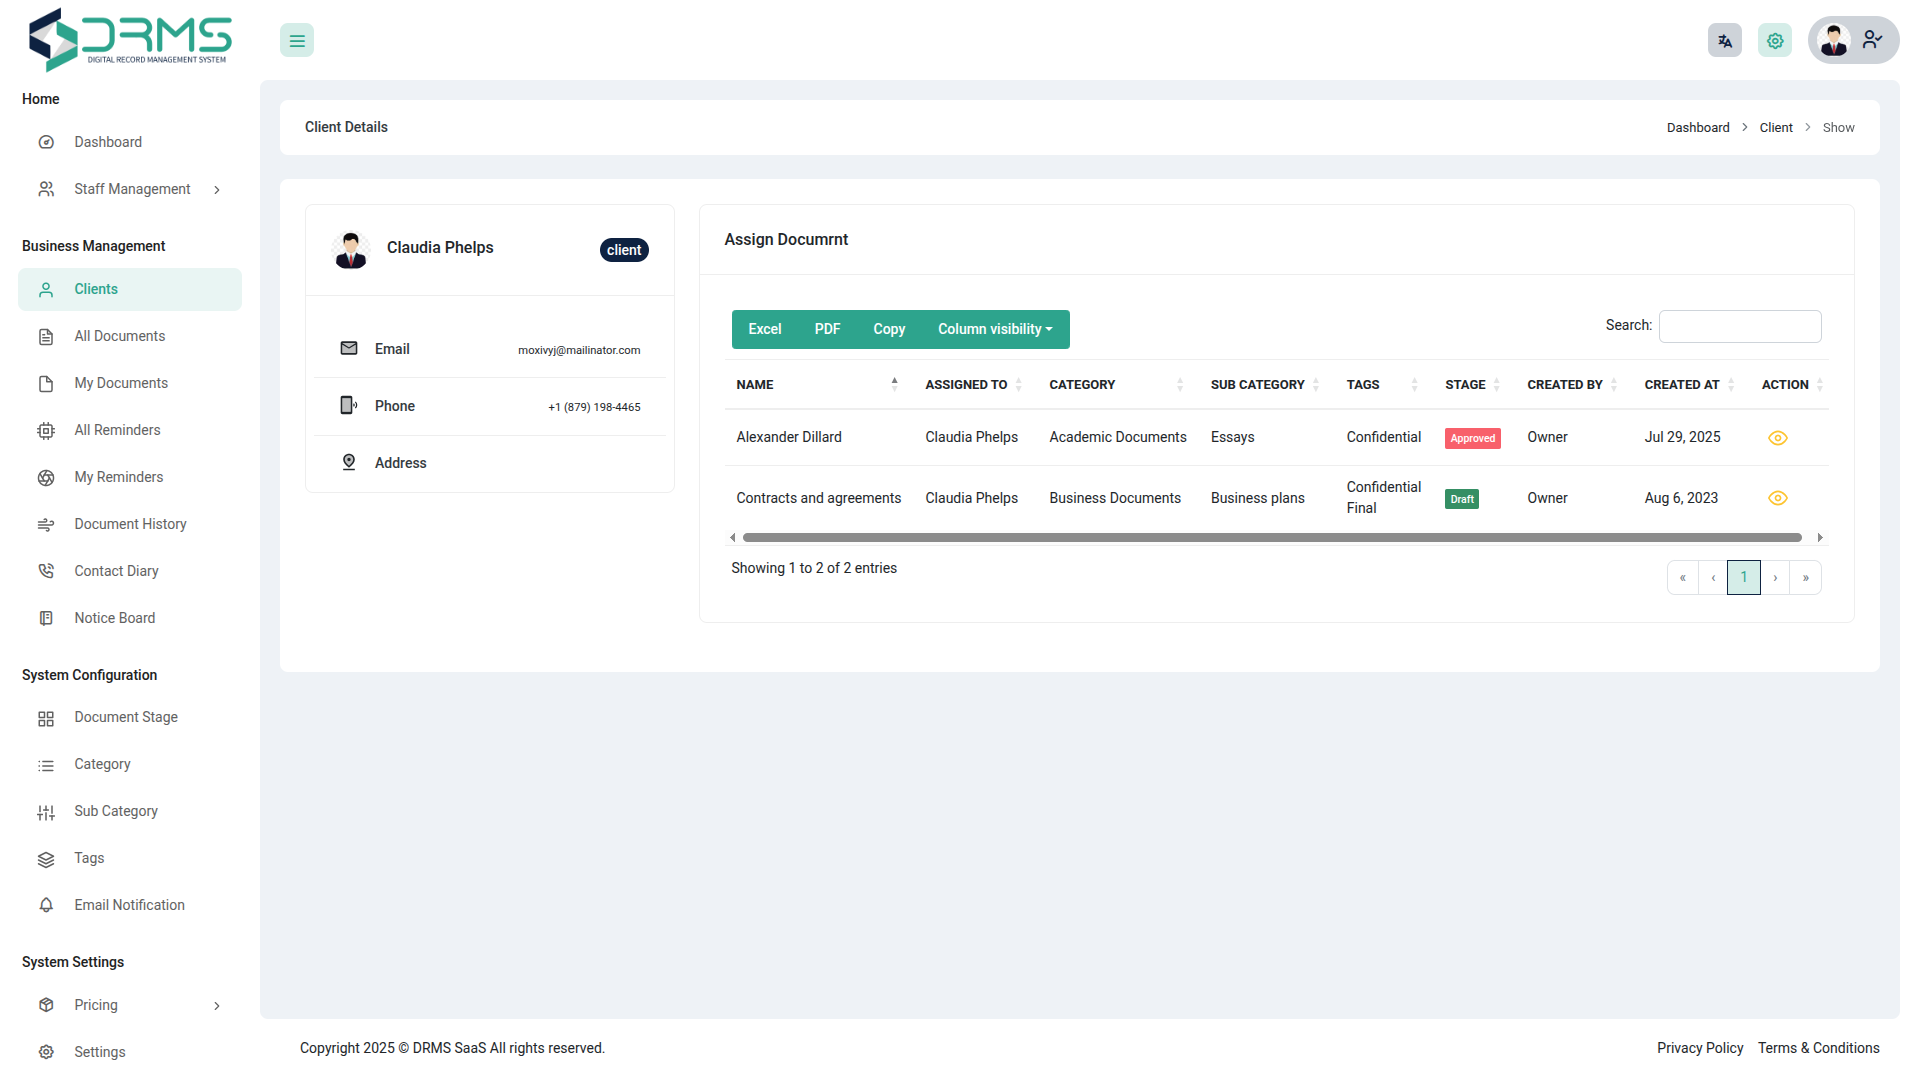Click the Dashboard breadcrumb link

1697,128
